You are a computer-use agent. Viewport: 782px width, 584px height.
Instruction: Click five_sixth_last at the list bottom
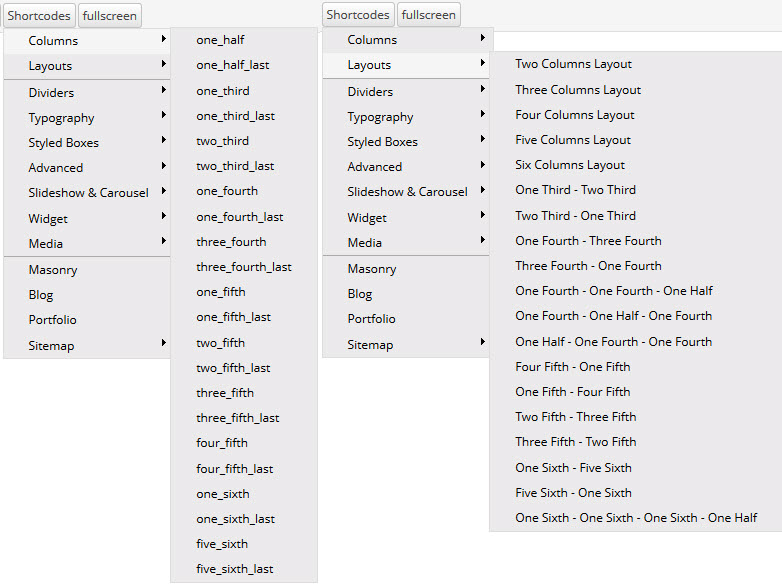pyautogui.click(x=235, y=569)
